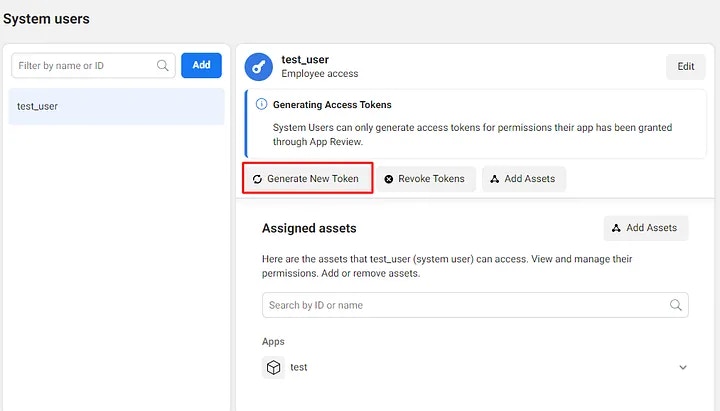Click the info icon beside Generating Access Tokens
The image size is (720, 411).
click(261, 104)
